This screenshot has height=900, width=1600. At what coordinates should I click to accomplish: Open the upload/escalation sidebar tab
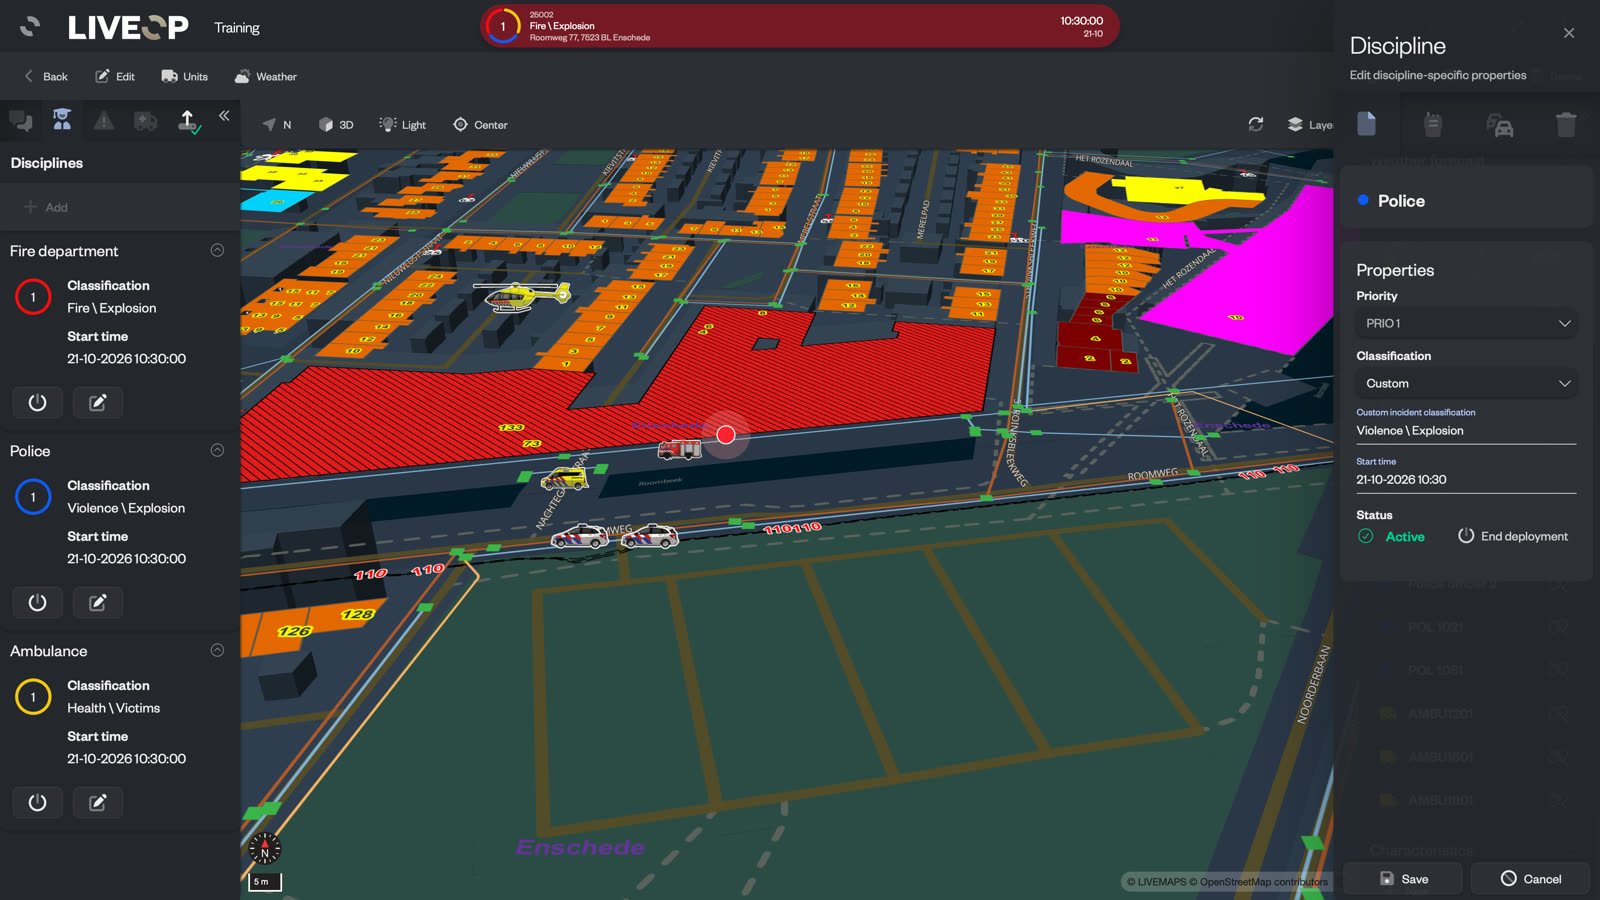point(187,121)
